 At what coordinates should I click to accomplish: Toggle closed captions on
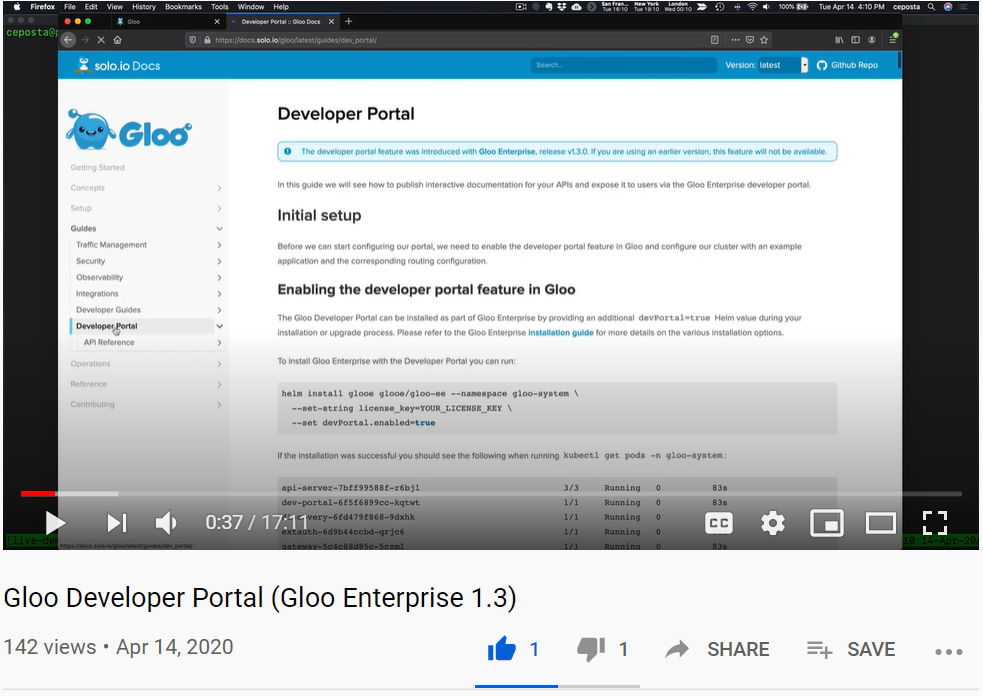tap(718, 522)
